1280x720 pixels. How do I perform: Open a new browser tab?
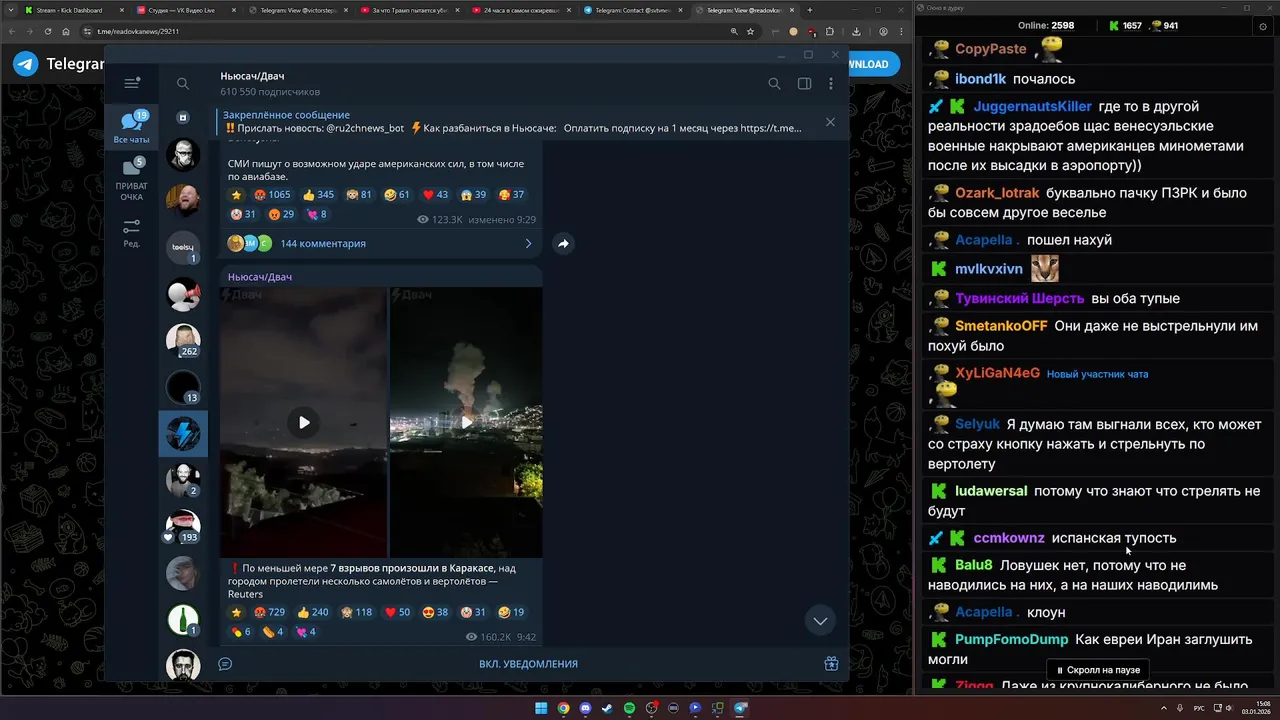coord(810,10)
